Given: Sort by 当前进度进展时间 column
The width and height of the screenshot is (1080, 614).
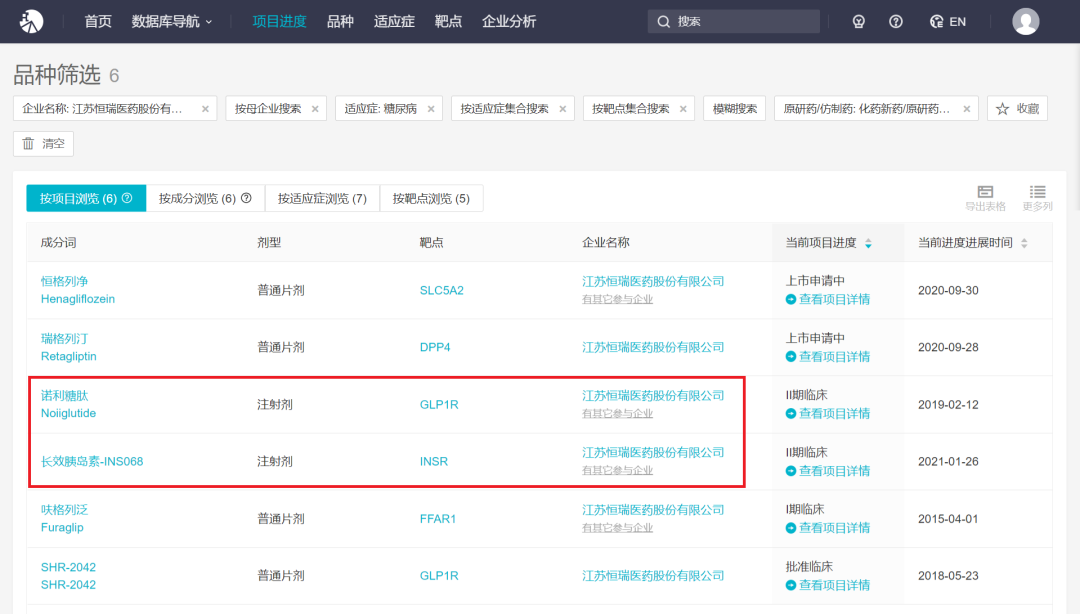Looking at the screenshot, I should point(1024,243).
